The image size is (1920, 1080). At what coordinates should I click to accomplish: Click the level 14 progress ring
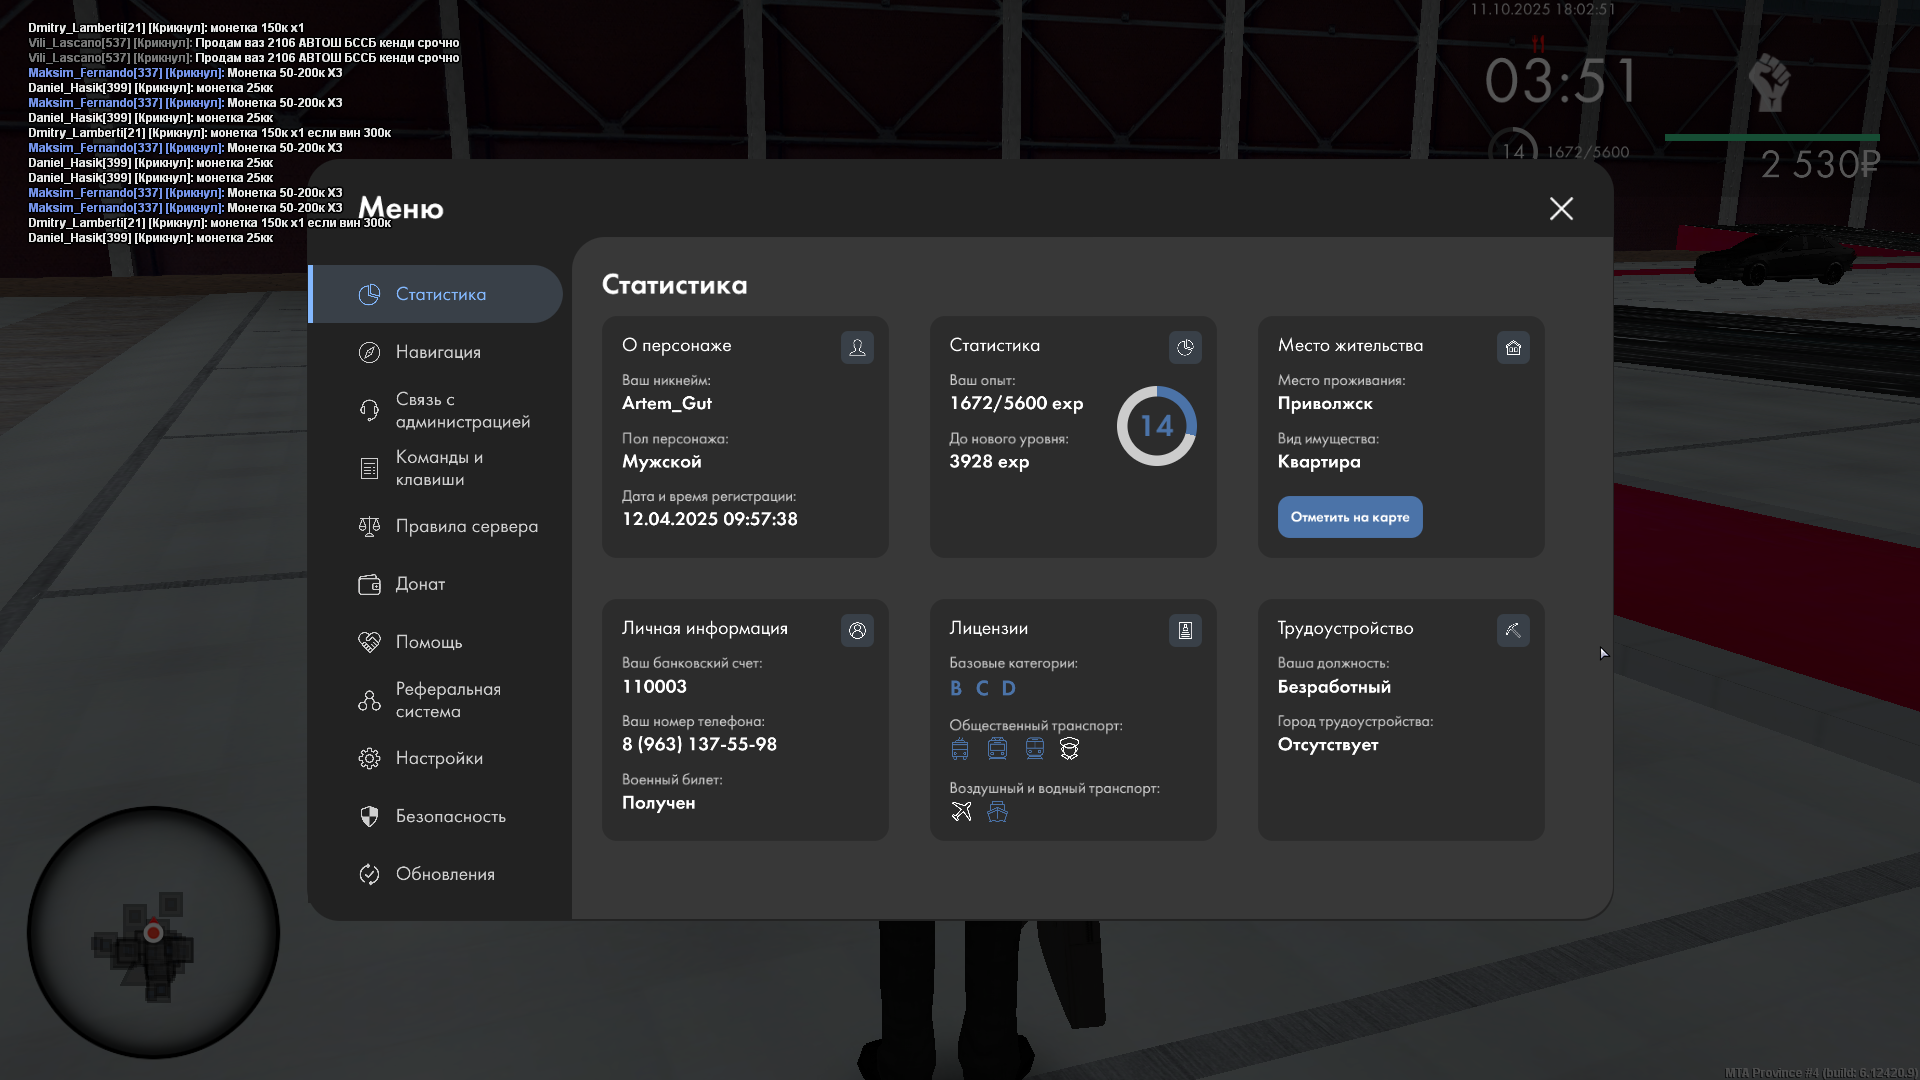coord(1156,426)
